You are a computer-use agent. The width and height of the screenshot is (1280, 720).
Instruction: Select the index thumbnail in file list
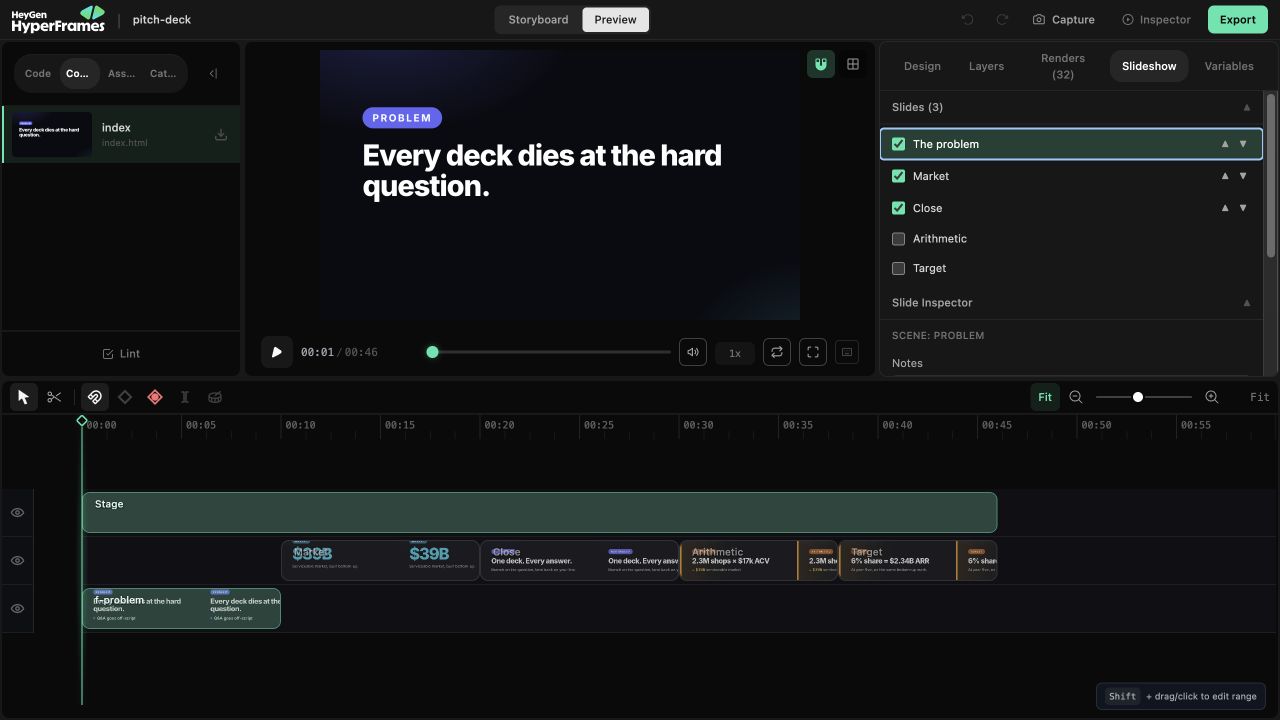52,135
